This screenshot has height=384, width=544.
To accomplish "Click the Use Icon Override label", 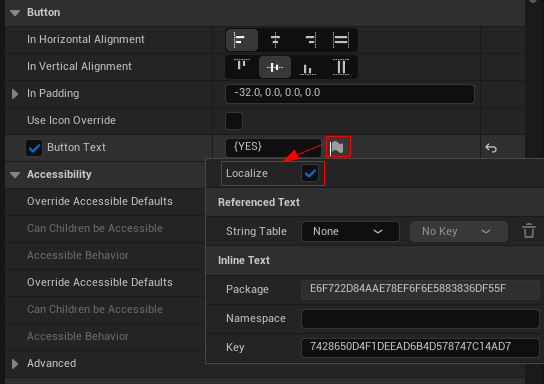I will (71, 120).
